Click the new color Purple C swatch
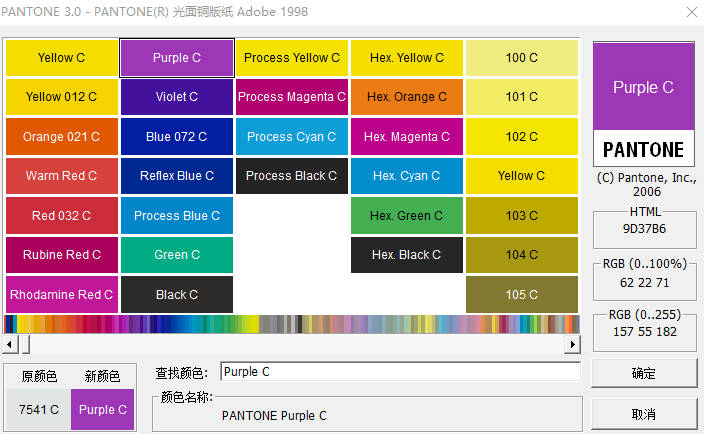 click(103, 409)
